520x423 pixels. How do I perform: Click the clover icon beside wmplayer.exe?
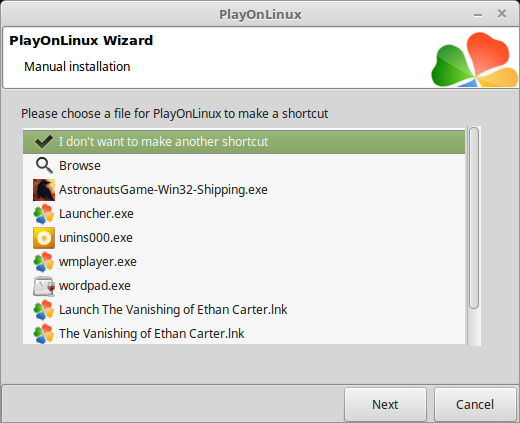tap(44, 262)
